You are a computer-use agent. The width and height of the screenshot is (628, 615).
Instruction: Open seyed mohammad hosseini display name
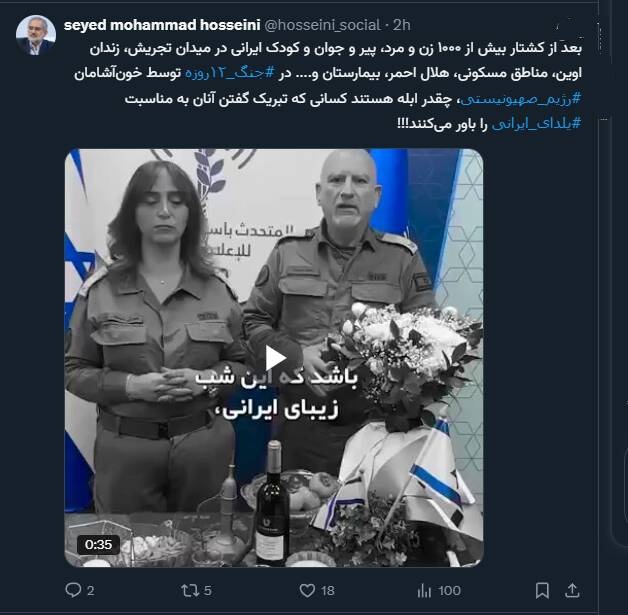(162, 25)
